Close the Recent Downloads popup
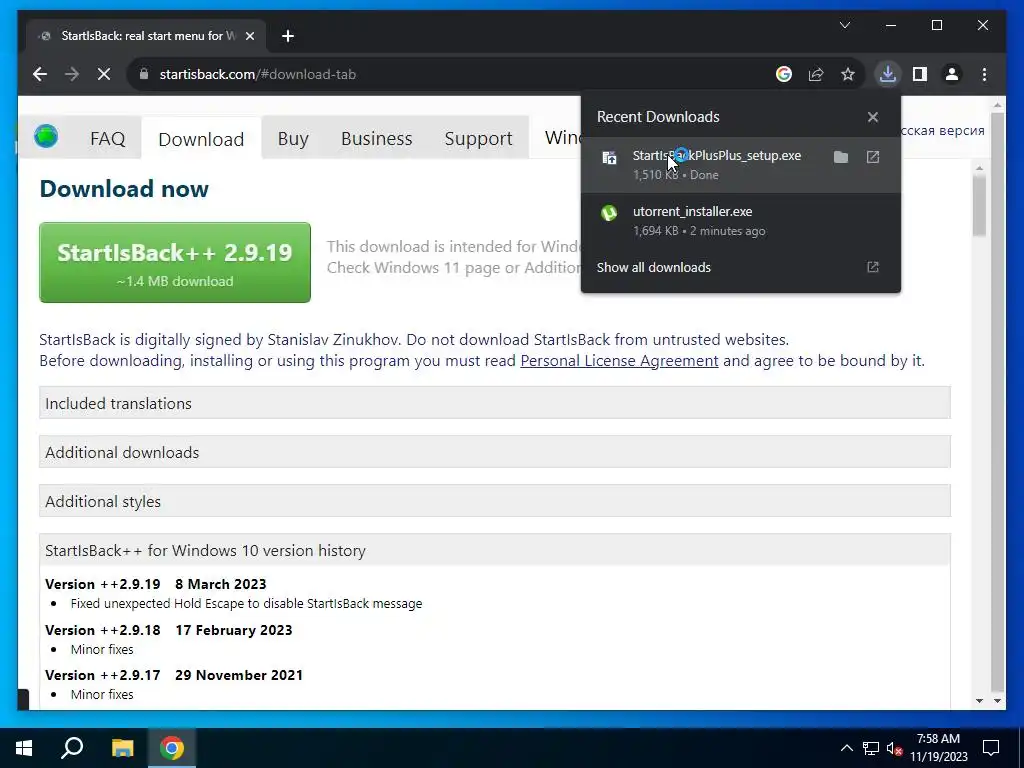1024x768 pixels. coord(873,117)
